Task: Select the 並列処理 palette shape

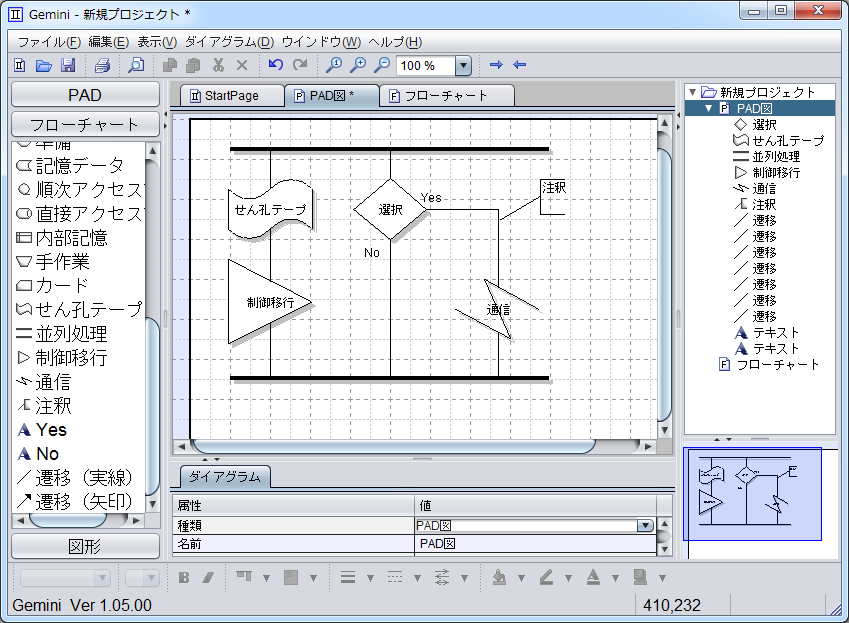Action: pos(62,334)
